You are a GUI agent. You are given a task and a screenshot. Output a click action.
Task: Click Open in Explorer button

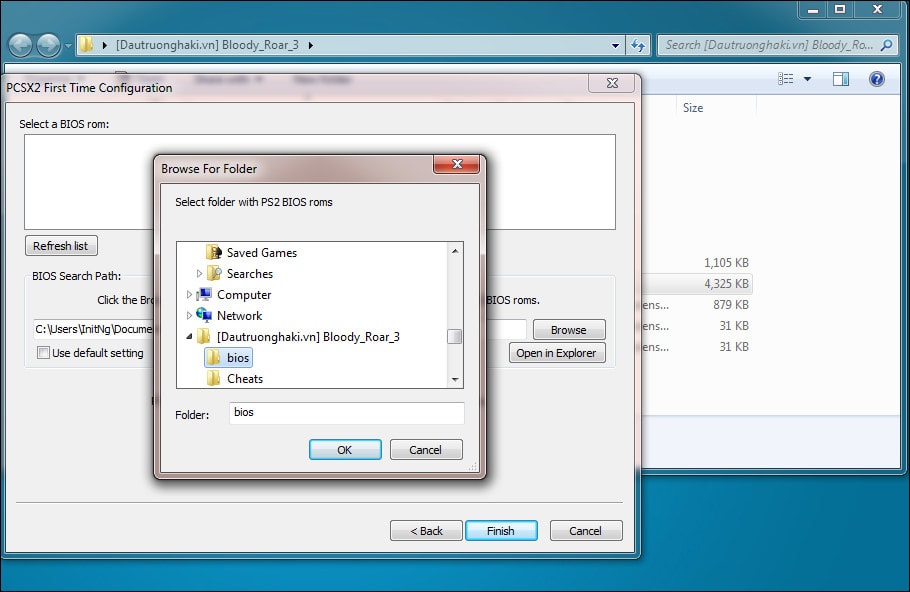(x=557, y=353)
